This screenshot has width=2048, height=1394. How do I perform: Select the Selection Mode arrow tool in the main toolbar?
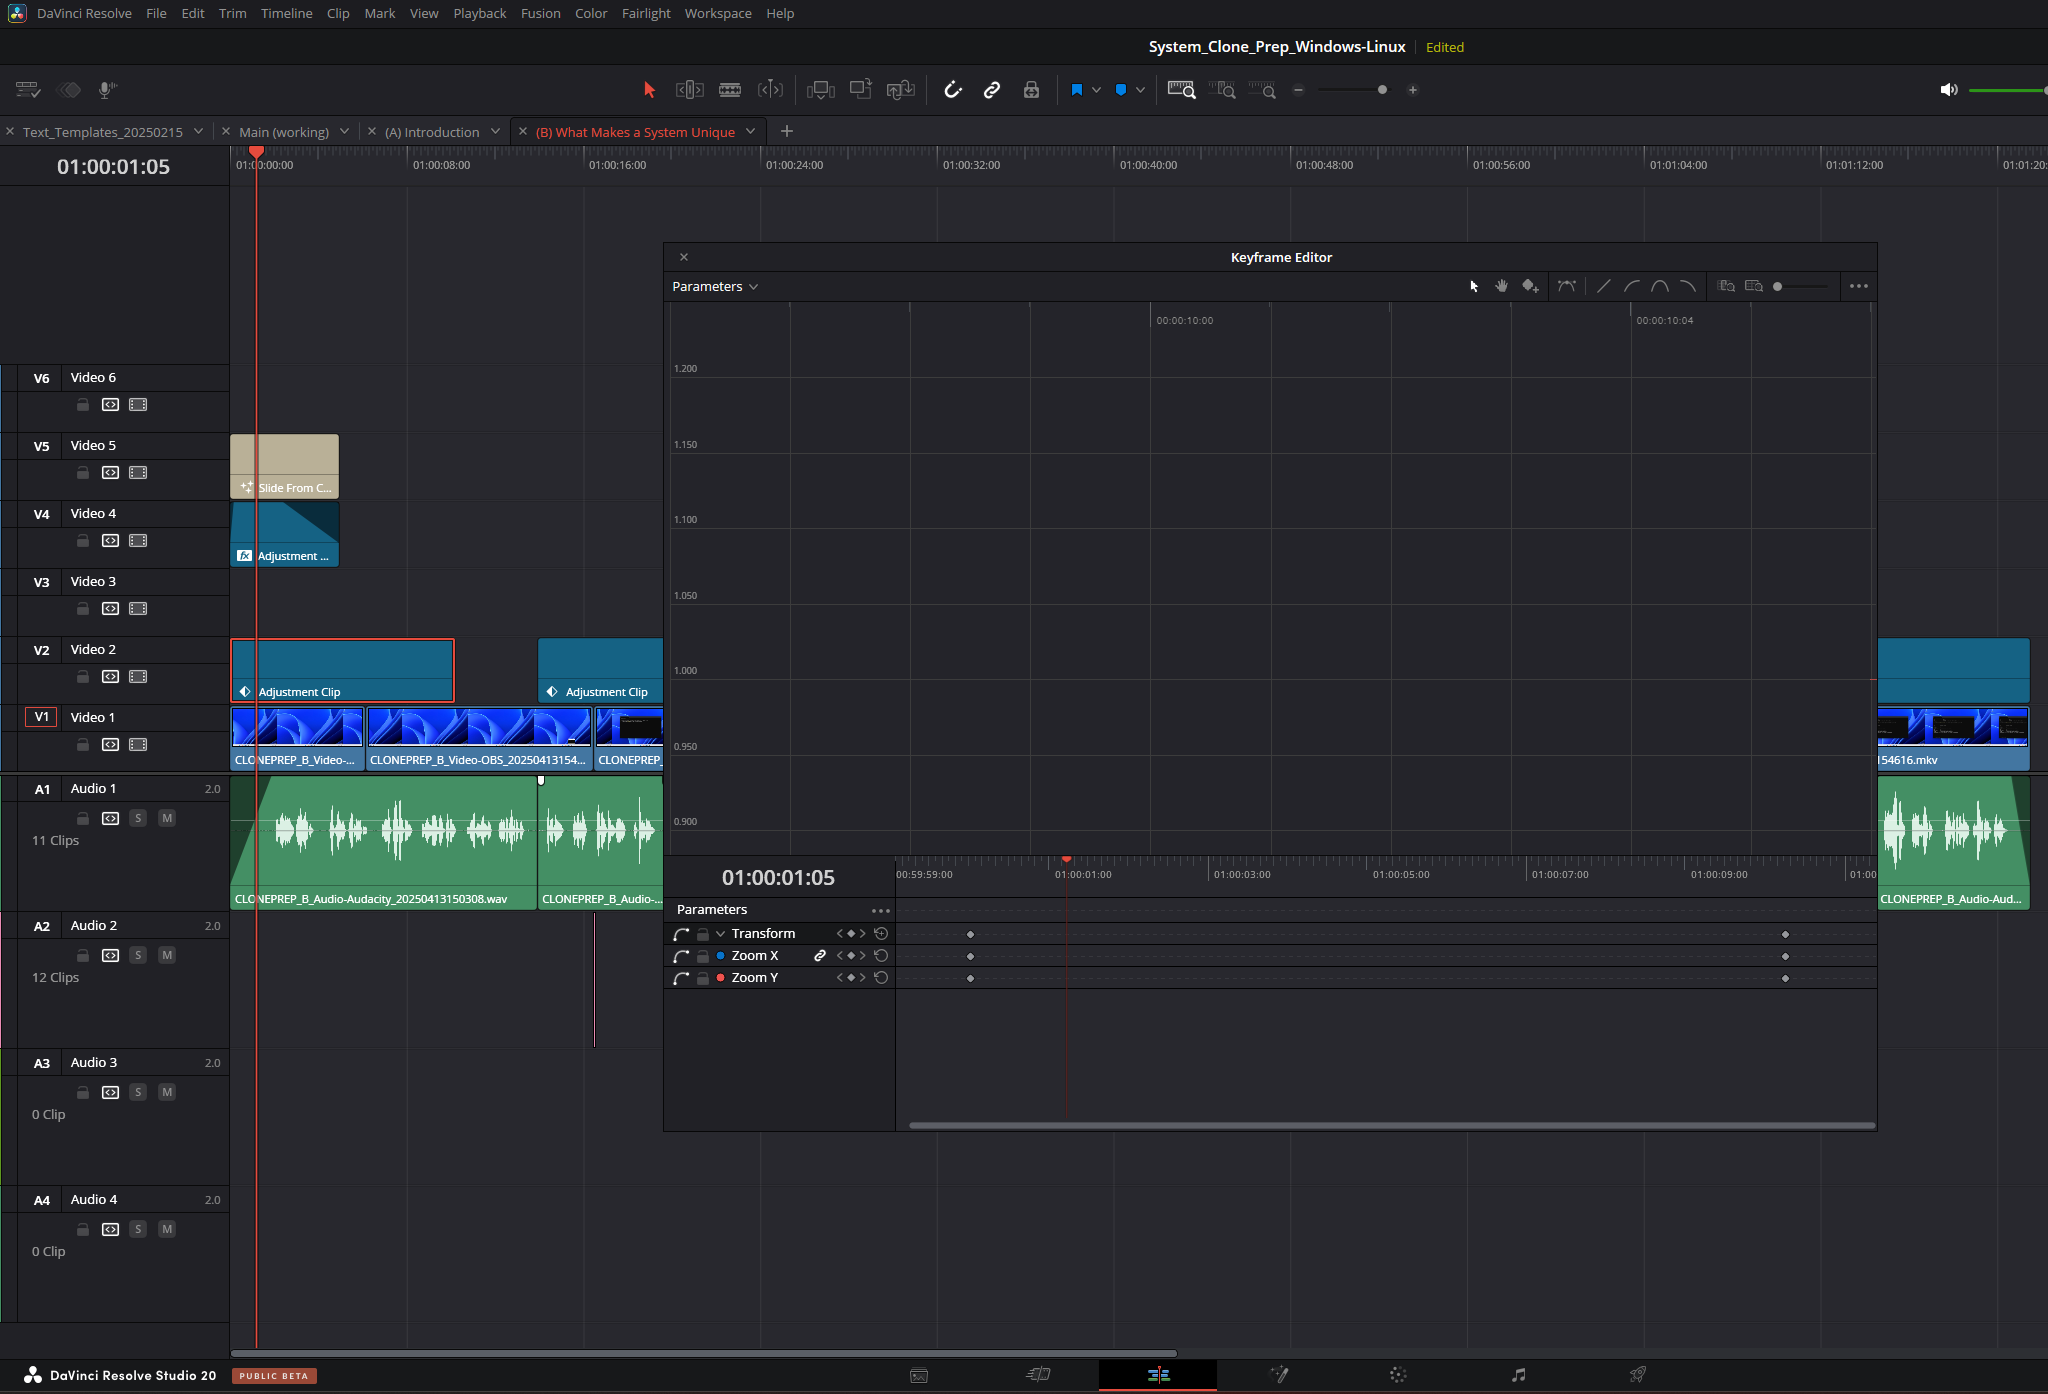[x=649, y=90]
